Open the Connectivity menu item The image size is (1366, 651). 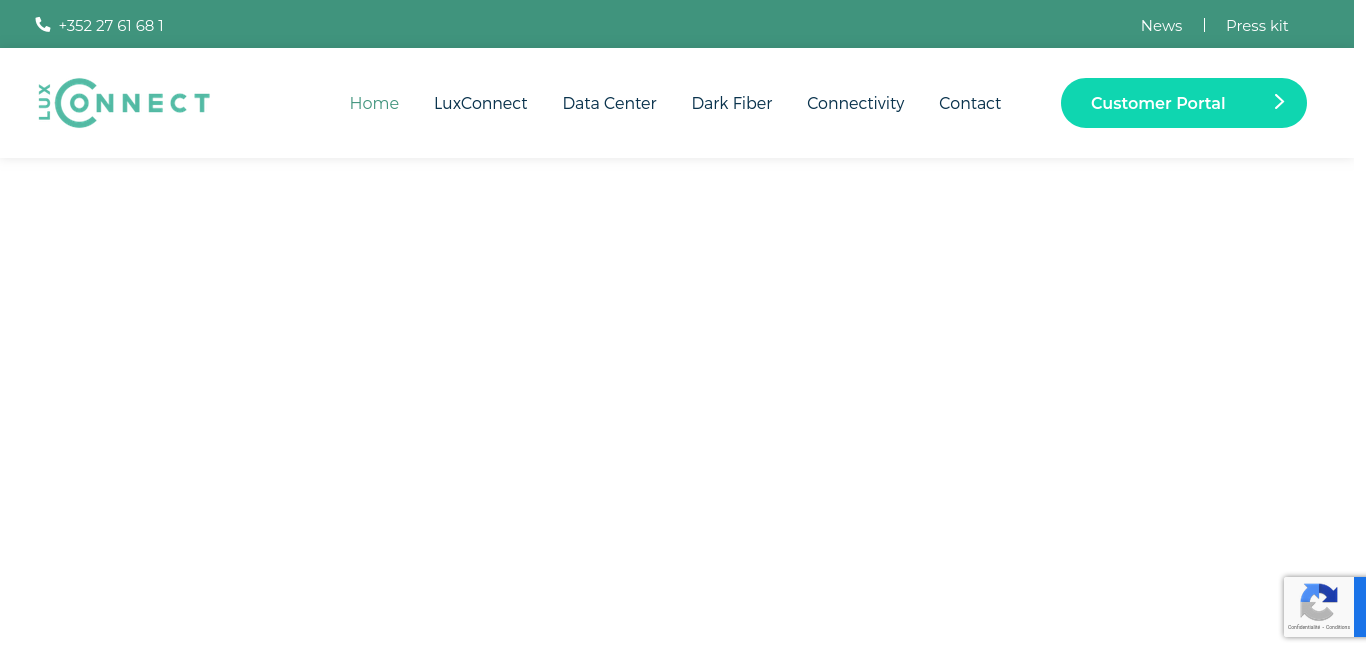(x=855, y=104)
